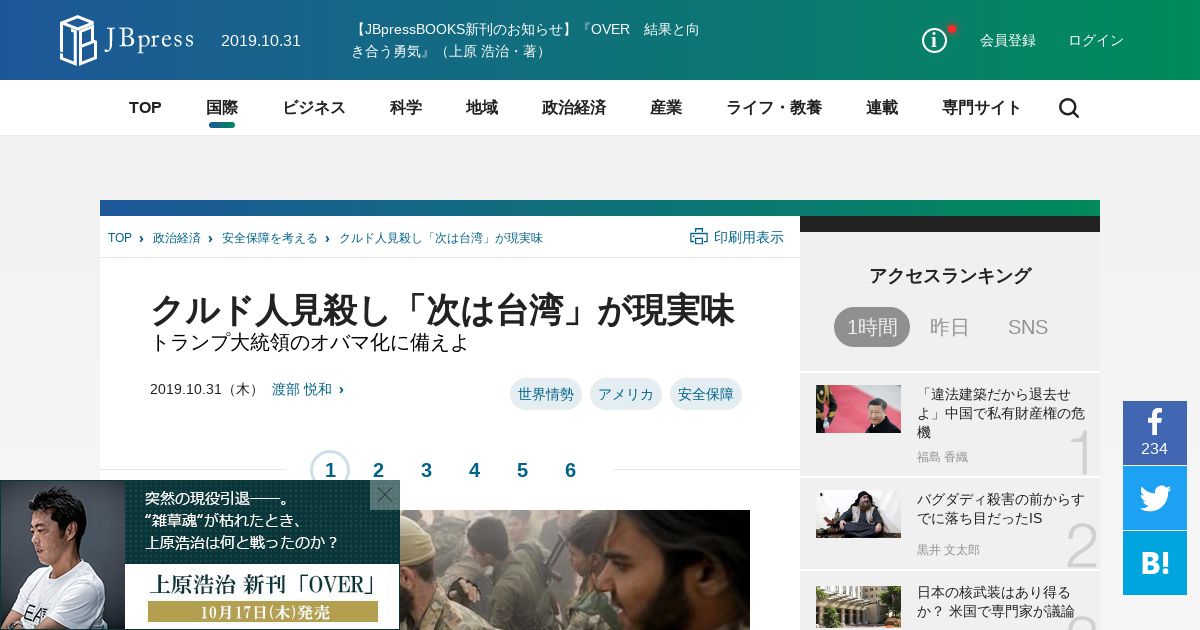Open the Baghdadi ranking thumbnail
The image size is (1200, 630).
tap(858, 514)
